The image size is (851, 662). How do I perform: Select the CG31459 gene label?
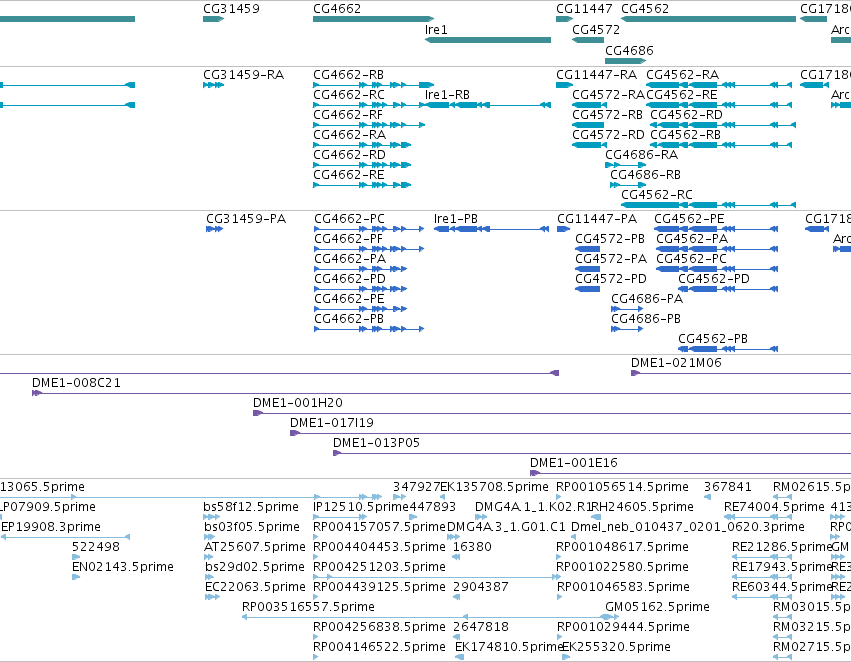pos(231,9)
